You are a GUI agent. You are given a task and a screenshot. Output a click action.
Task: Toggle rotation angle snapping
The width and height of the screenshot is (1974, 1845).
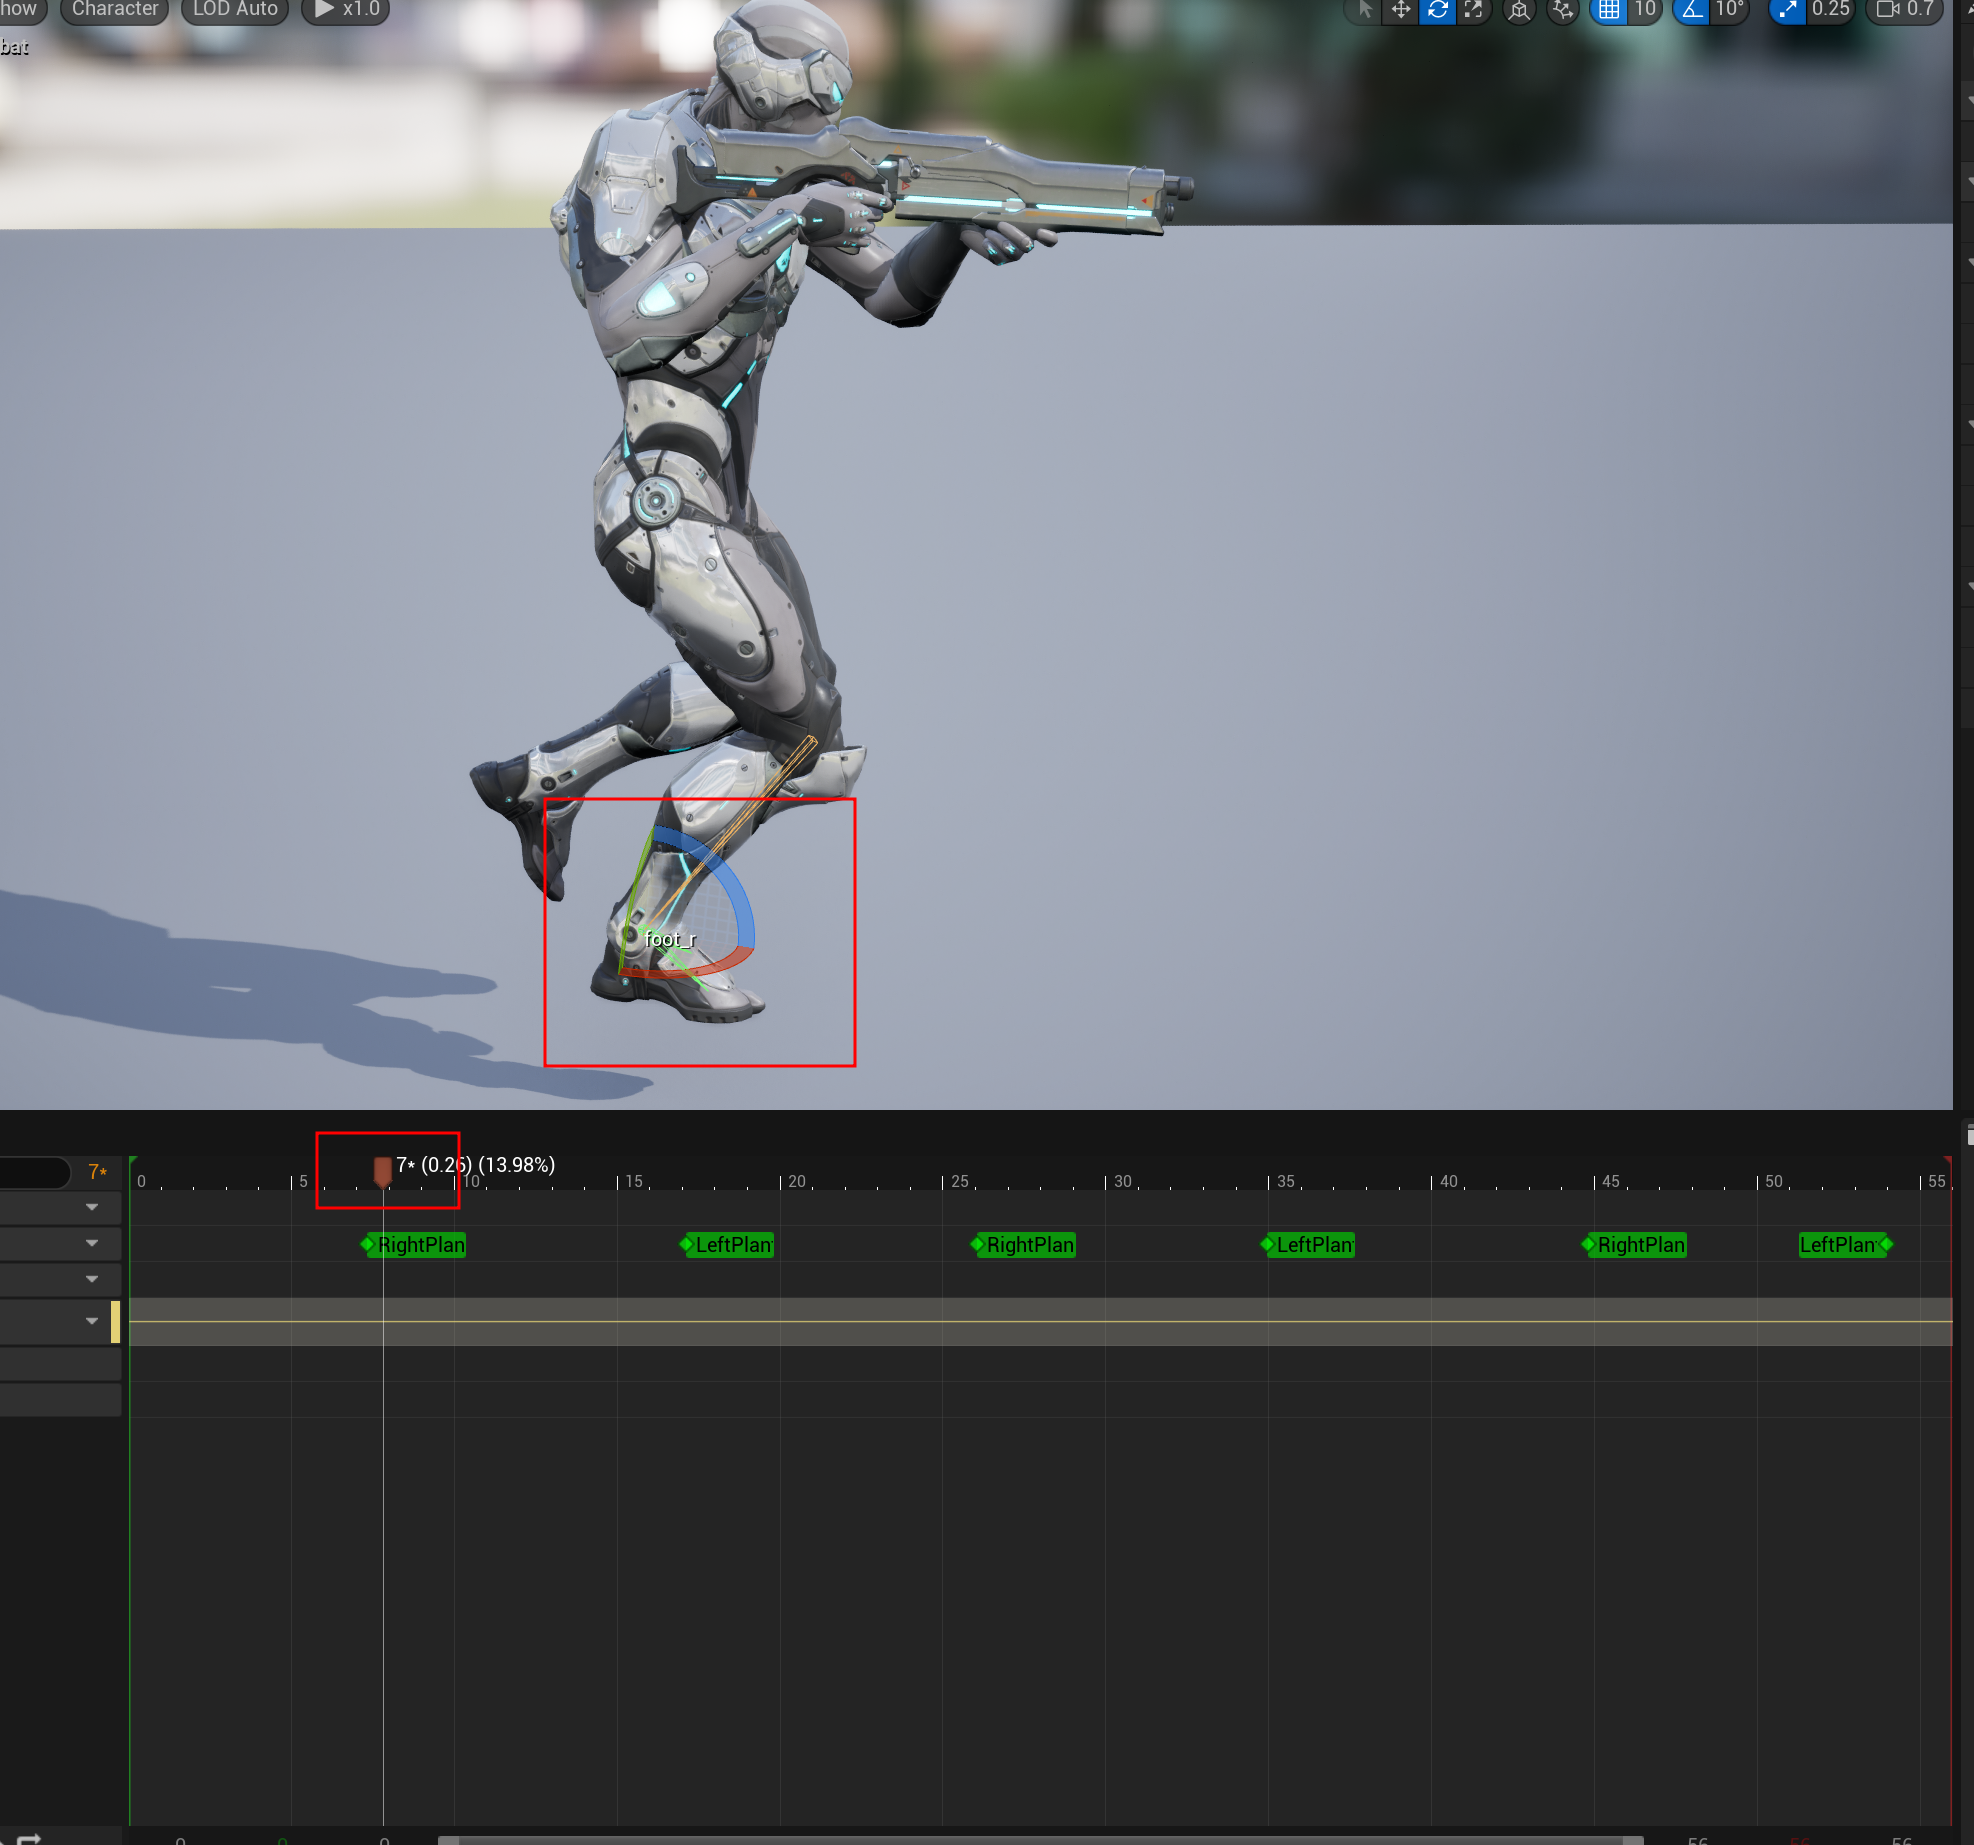click(1691, 10)
